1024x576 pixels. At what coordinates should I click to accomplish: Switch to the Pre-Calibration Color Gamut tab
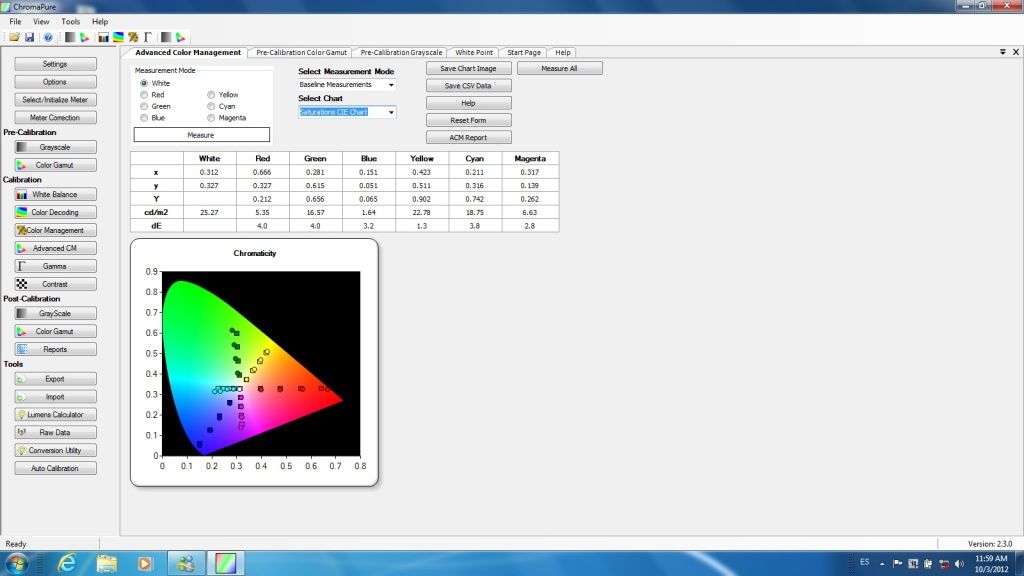pos(301,52)
